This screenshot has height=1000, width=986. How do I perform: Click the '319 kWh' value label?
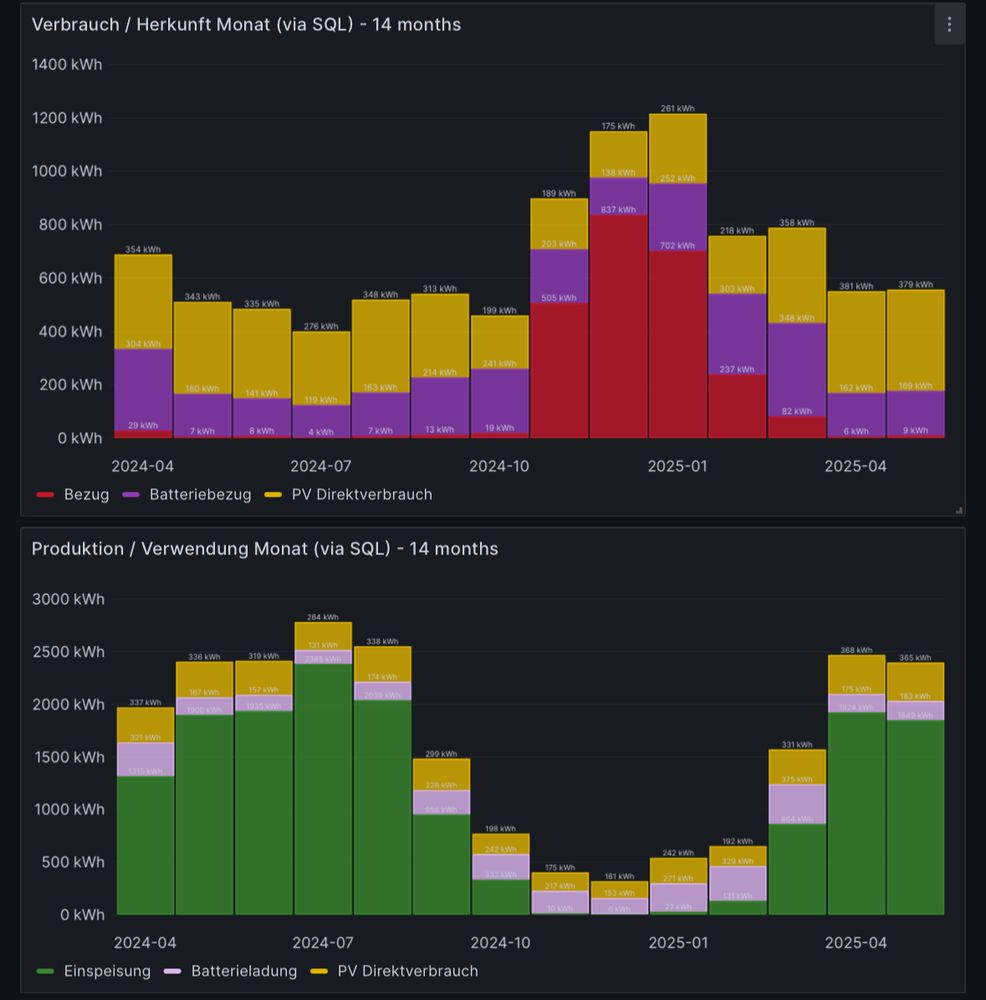click(x=263, y=656)
